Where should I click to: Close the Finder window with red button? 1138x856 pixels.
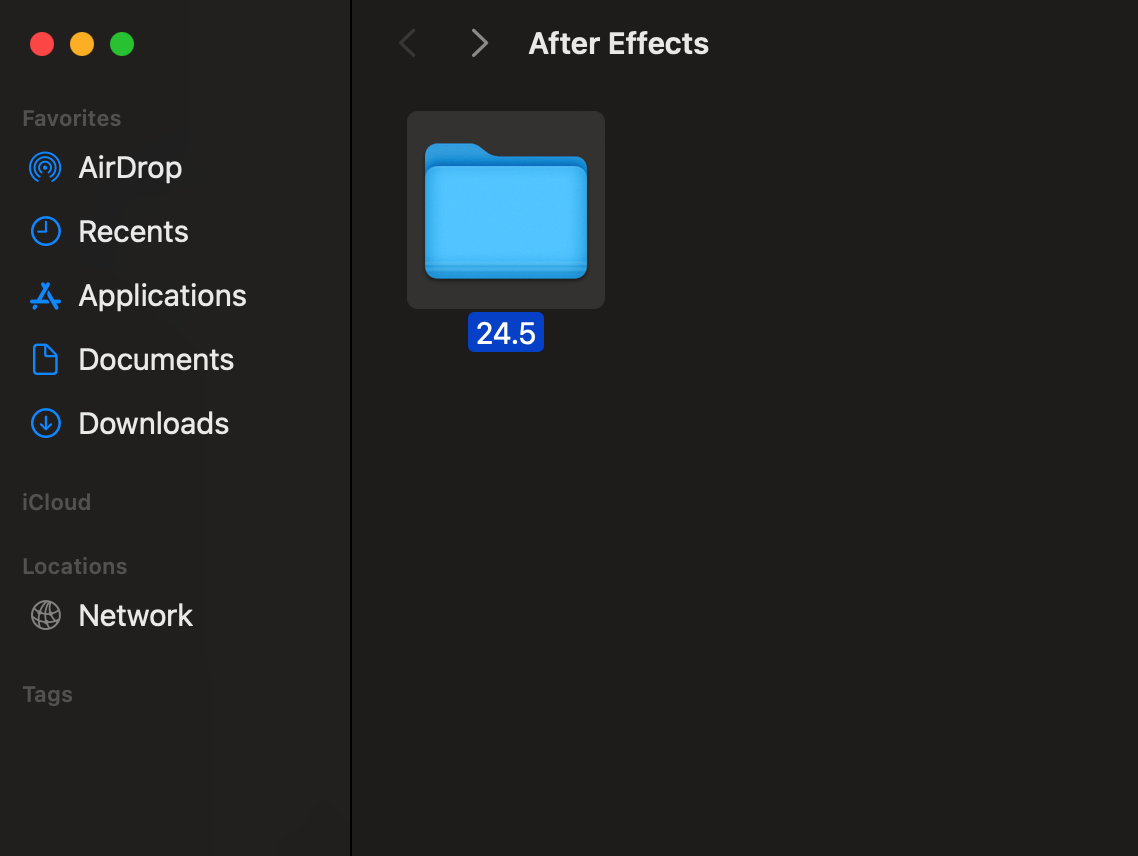coord(42,44)
